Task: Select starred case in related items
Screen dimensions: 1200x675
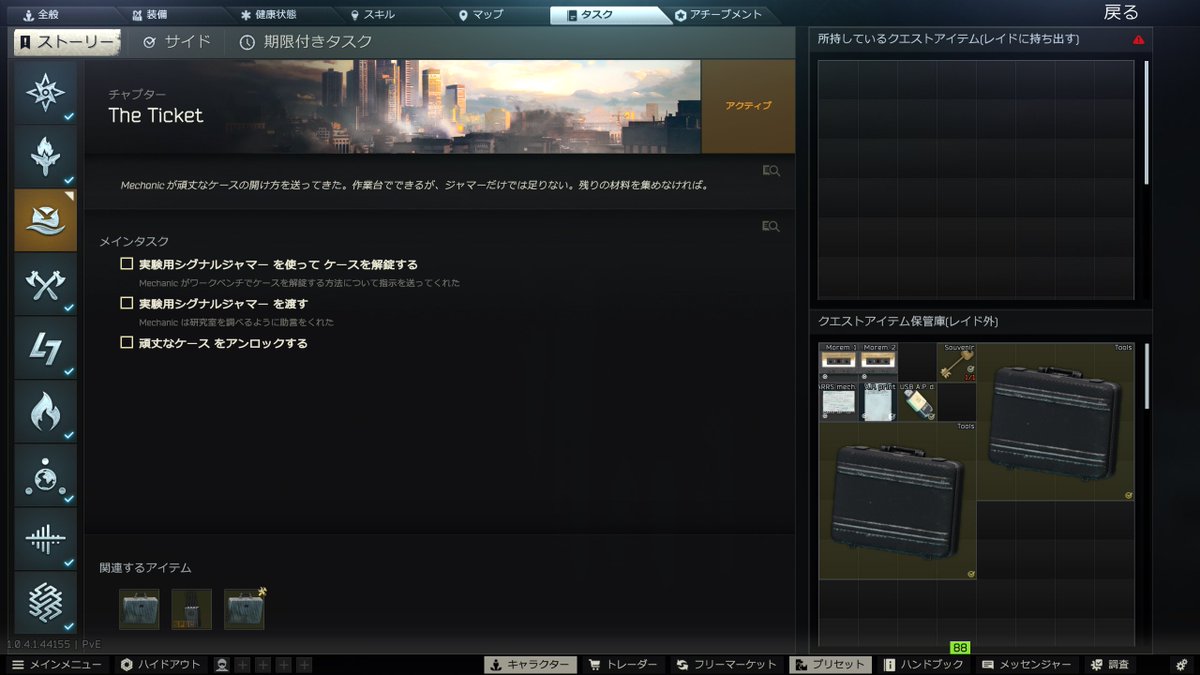Action: point(244,609)
